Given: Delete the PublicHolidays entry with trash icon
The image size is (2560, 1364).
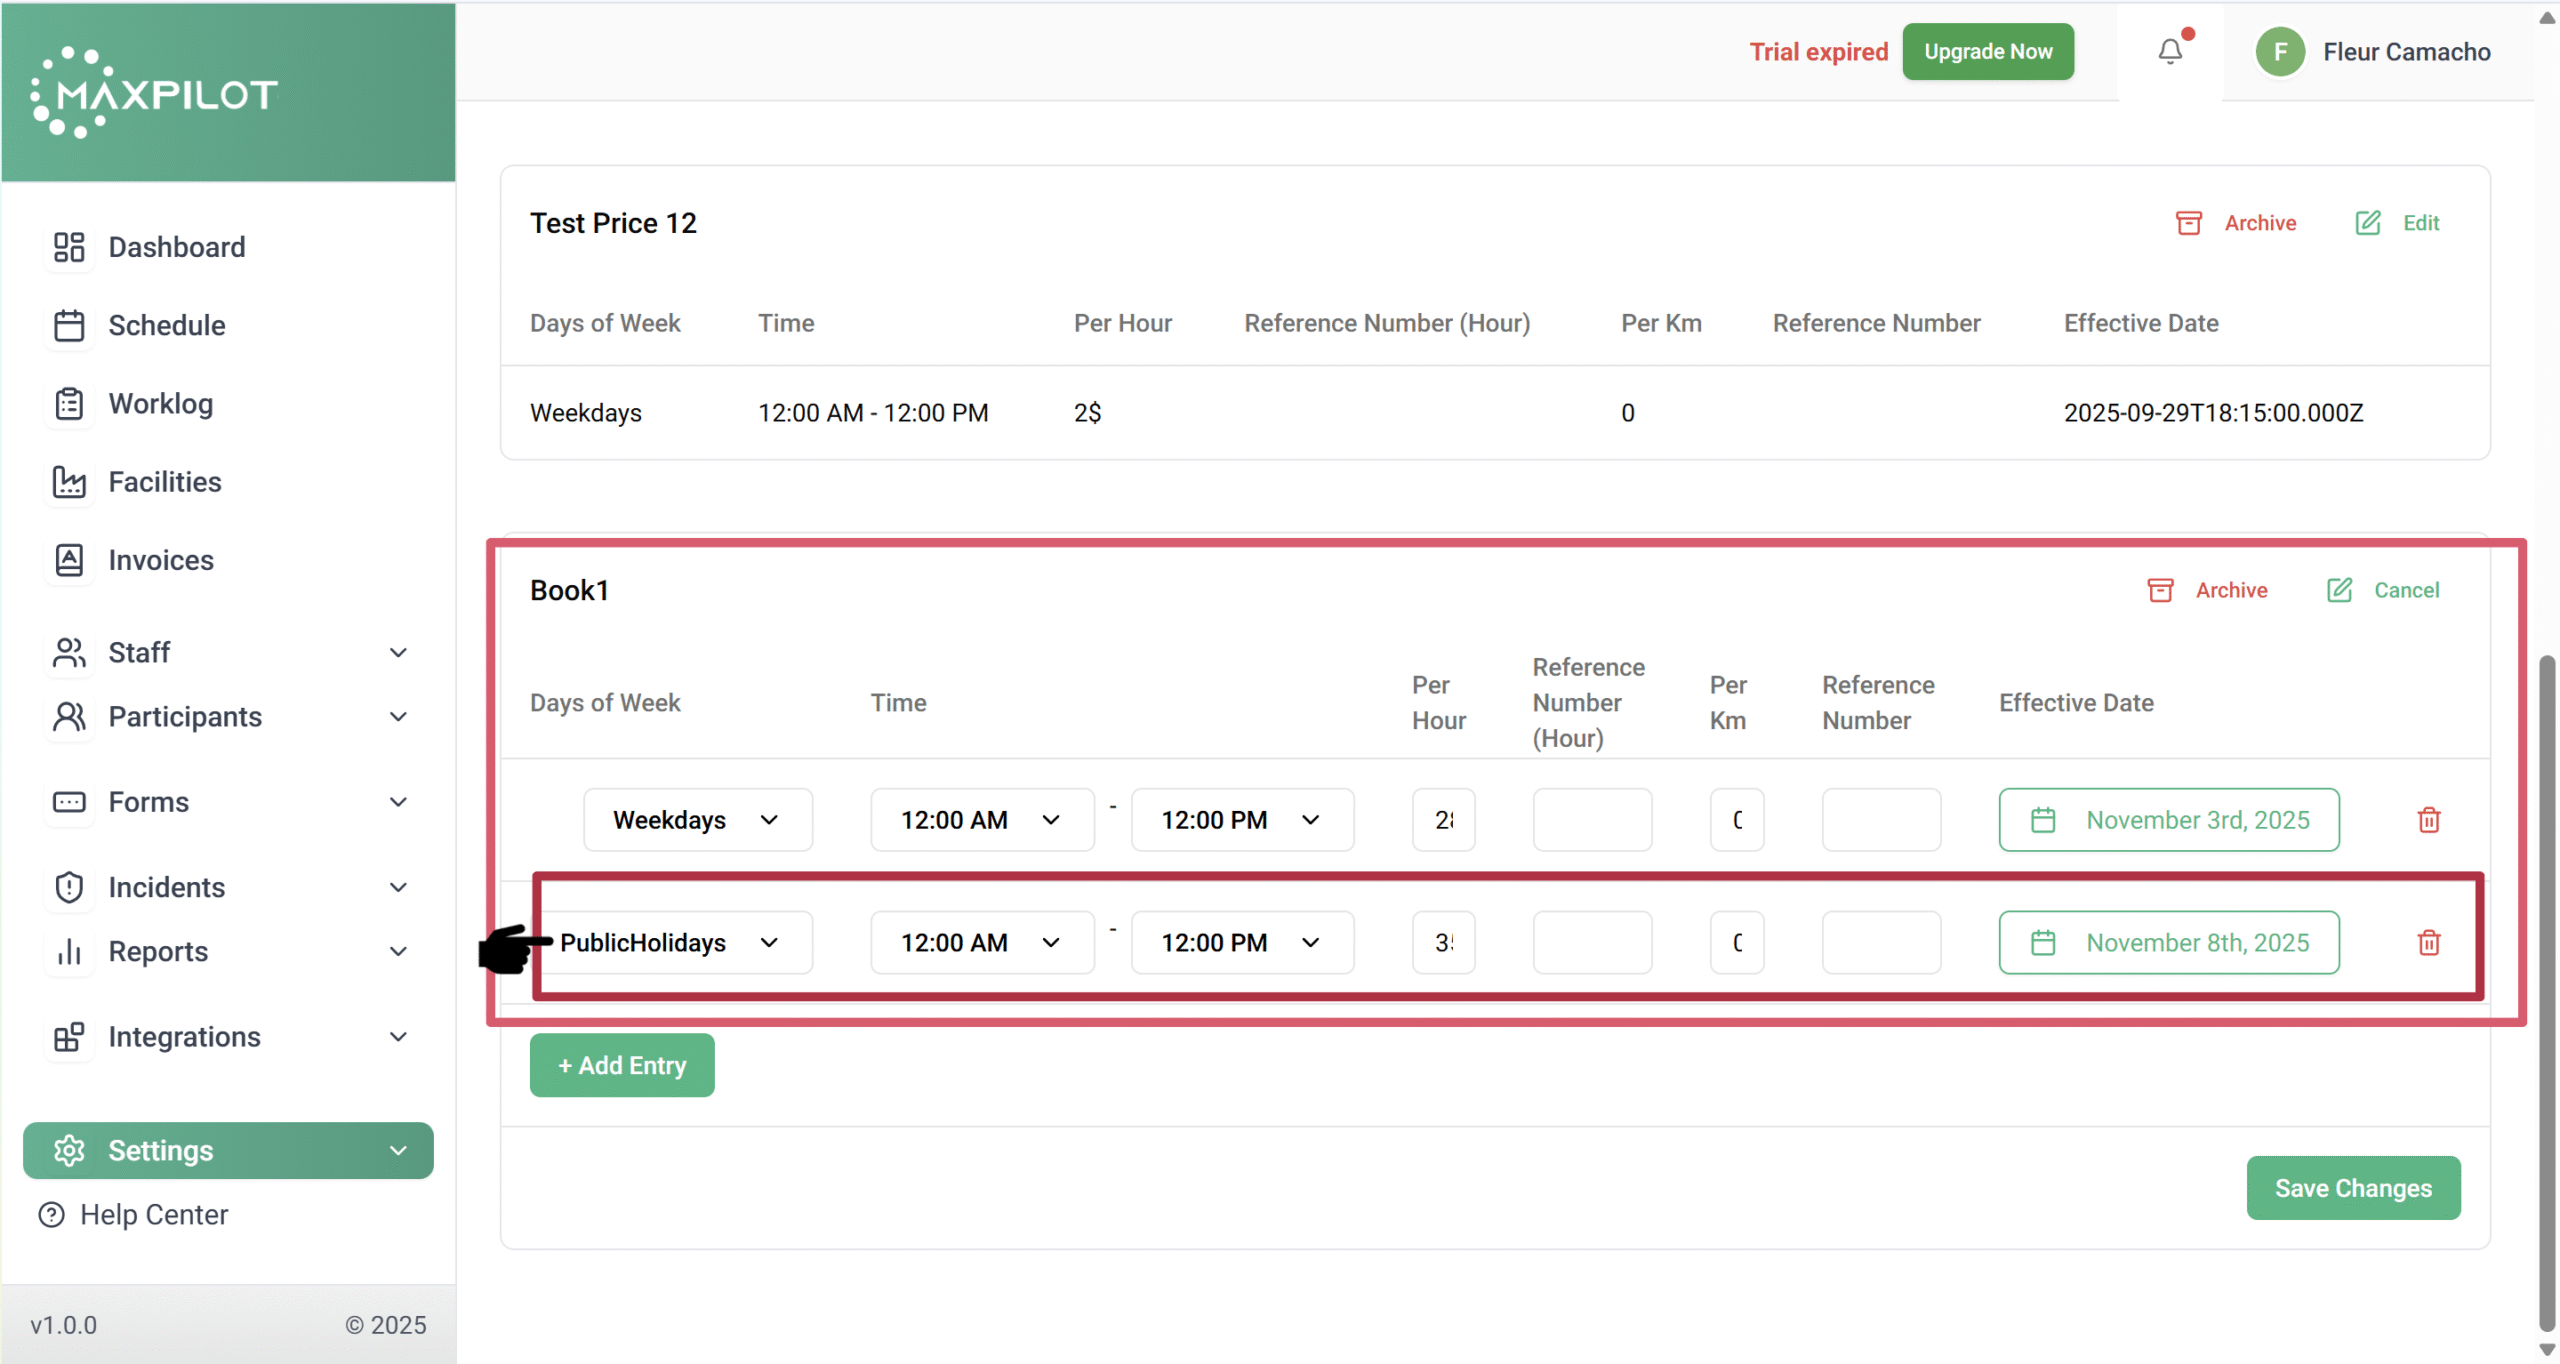Looking at the screenshot, I should click(x=2428, y=942).
